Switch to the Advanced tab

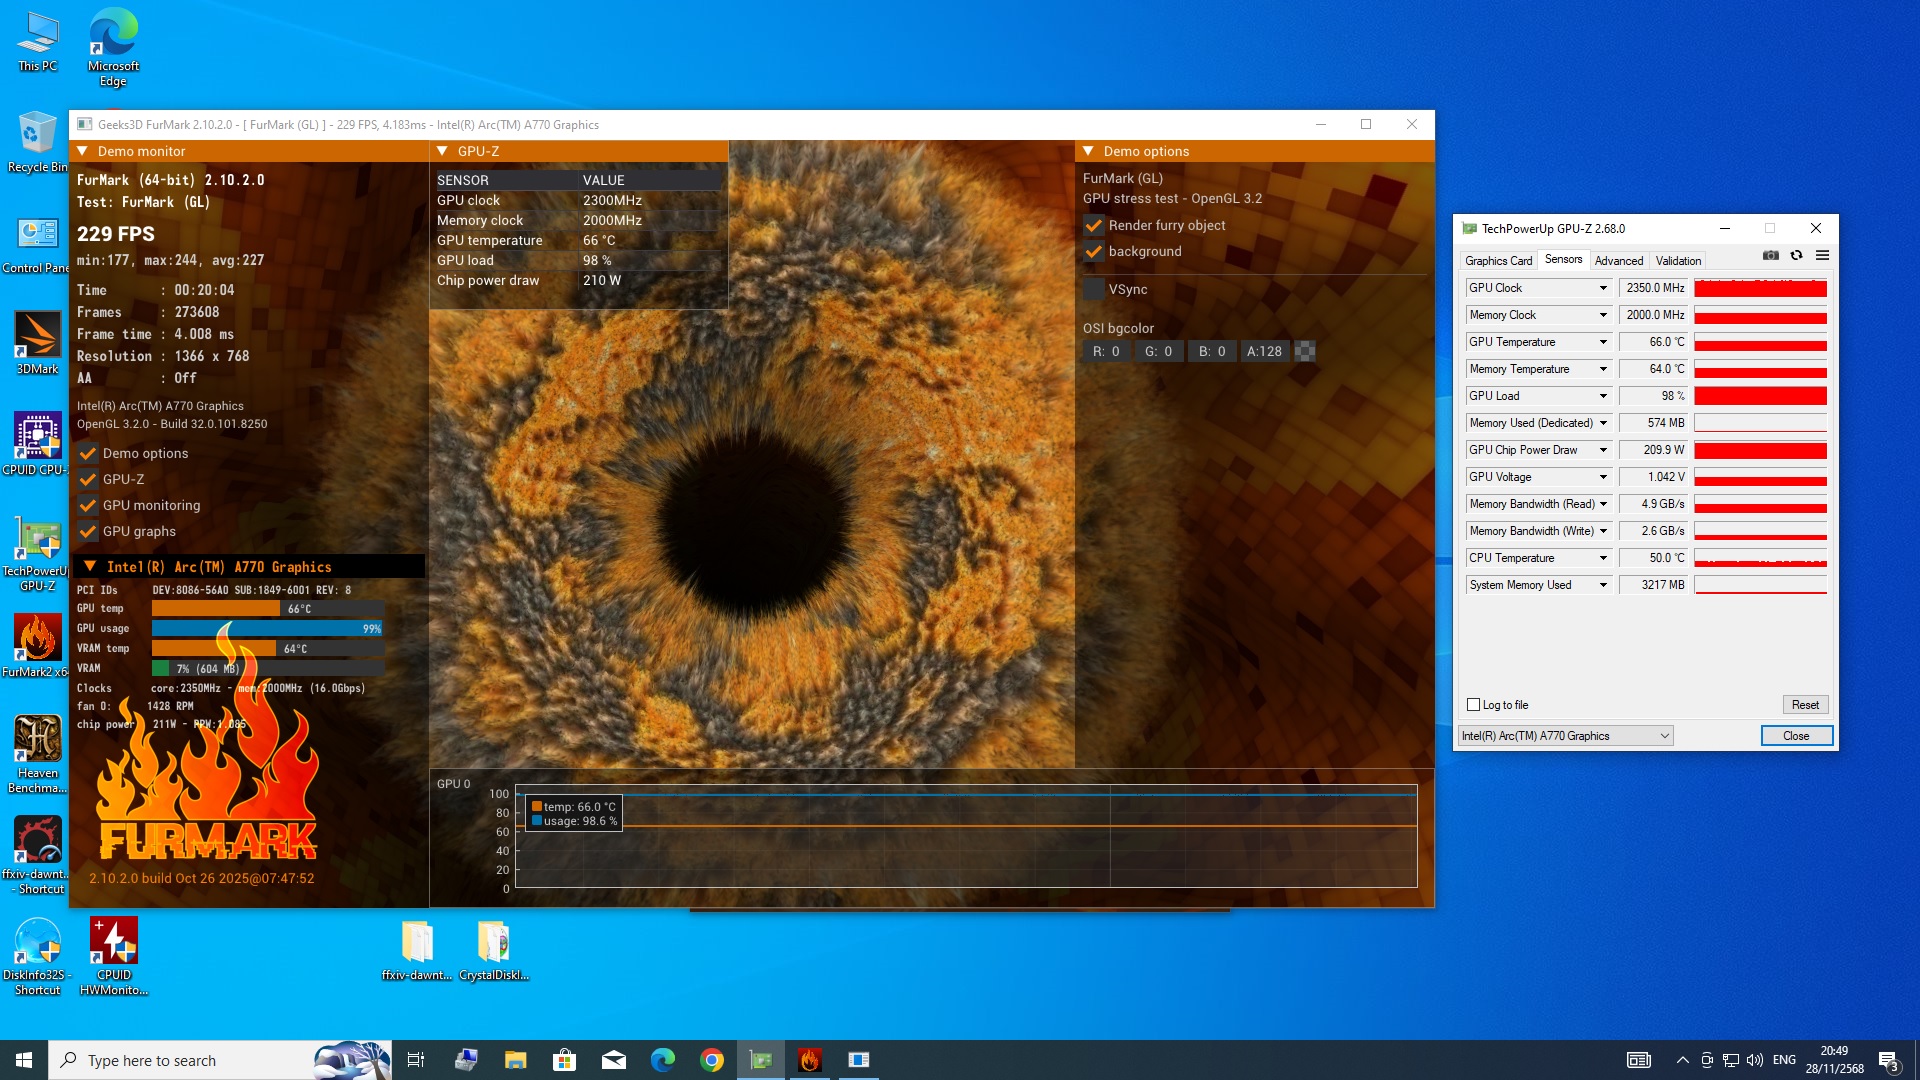[1618, 261]
